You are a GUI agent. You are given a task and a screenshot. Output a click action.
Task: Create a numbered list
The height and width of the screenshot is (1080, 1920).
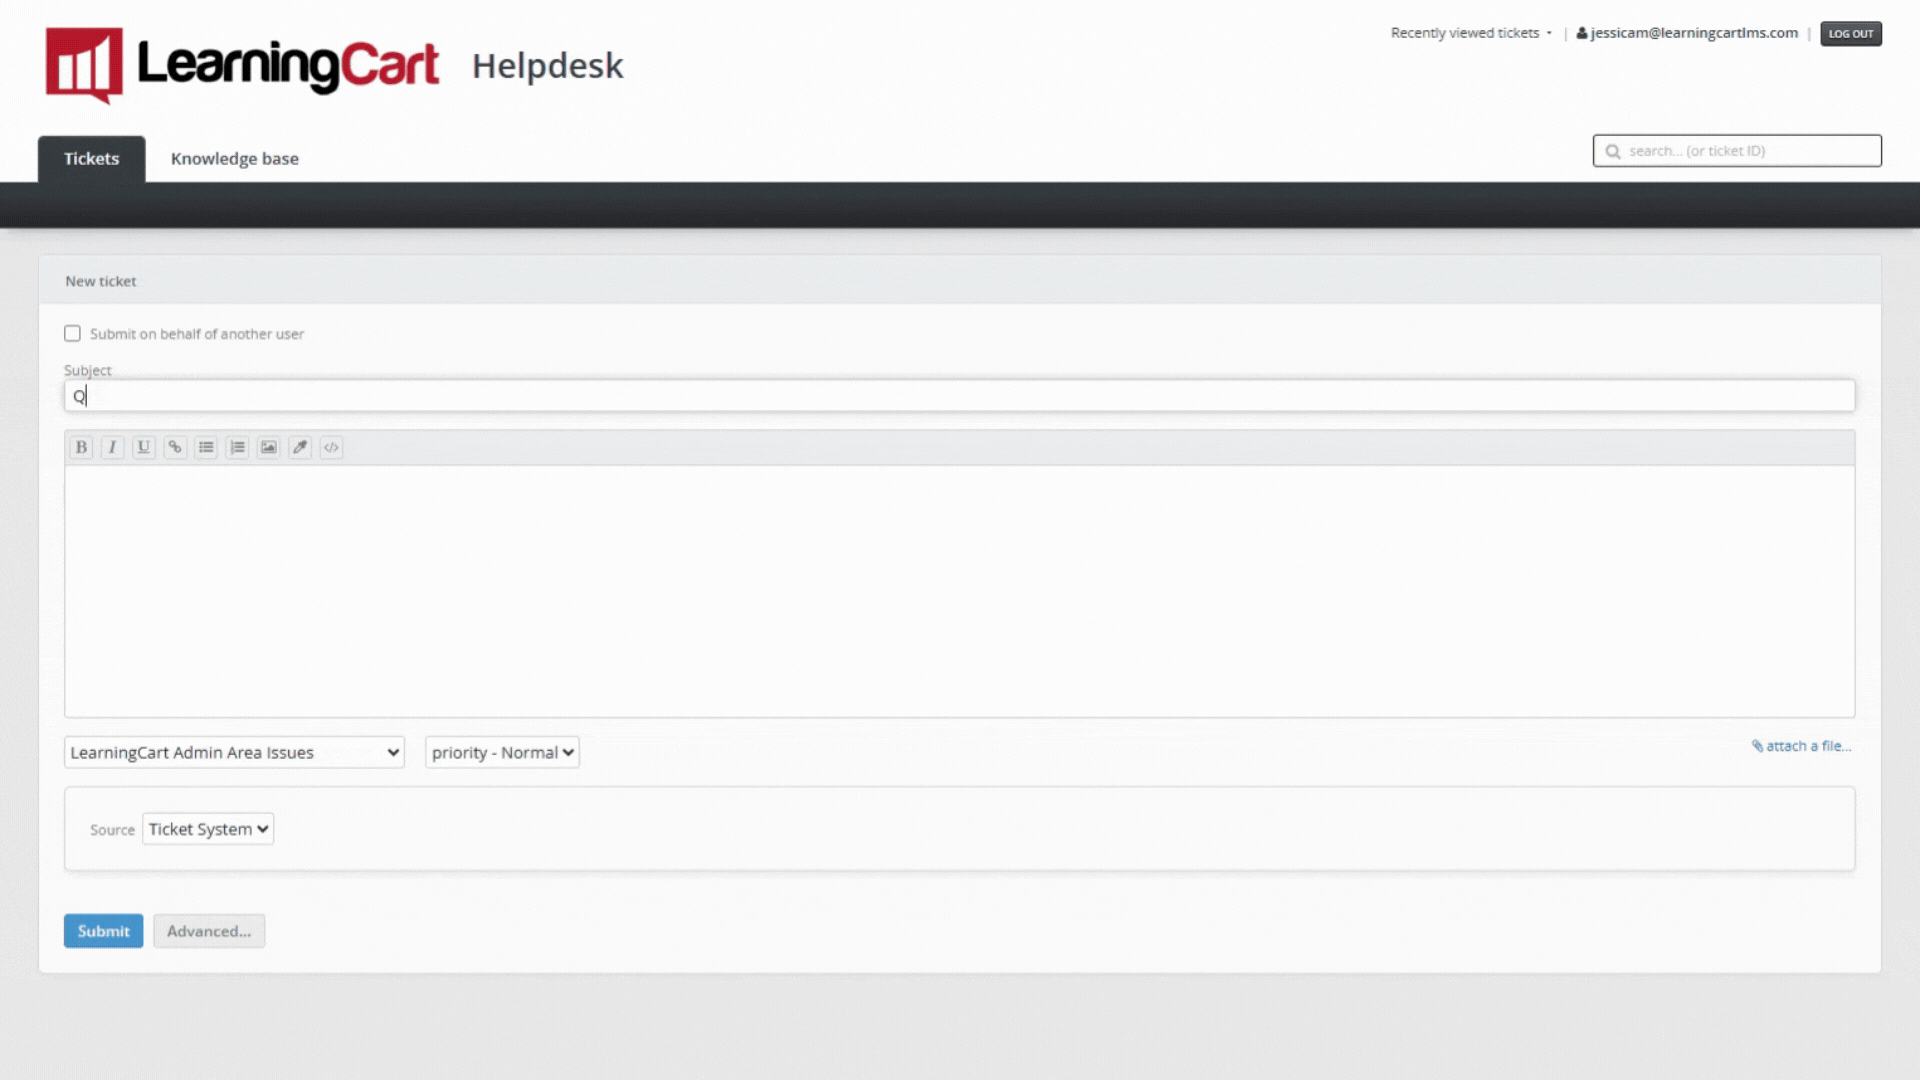coord(237,447)
